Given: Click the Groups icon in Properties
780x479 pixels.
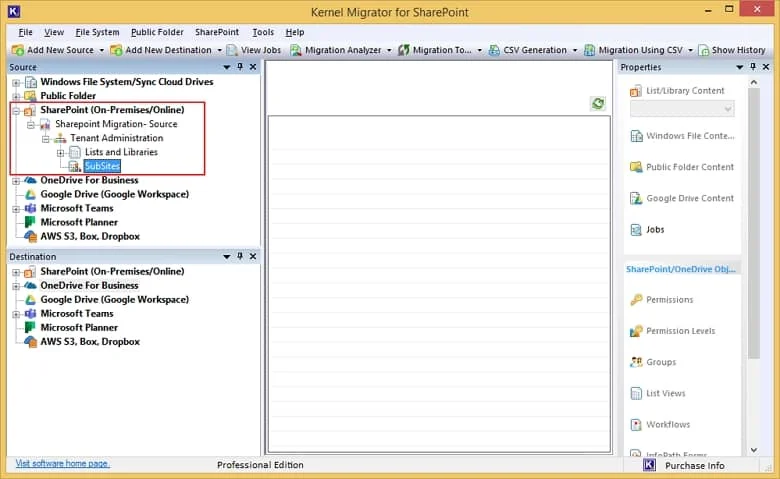Looking at the screenshot, I should pos(636,362).
